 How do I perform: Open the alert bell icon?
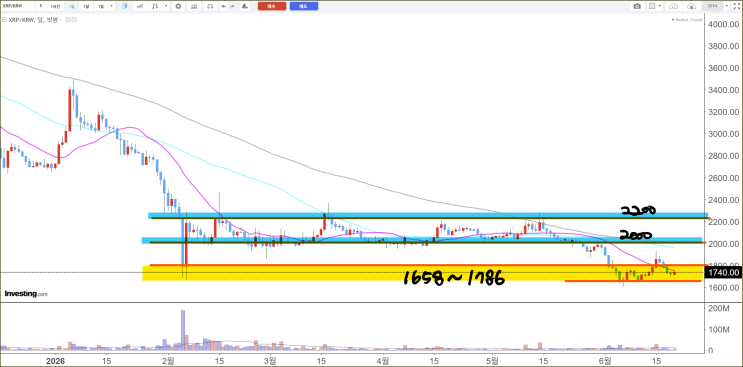click(245, 6)
